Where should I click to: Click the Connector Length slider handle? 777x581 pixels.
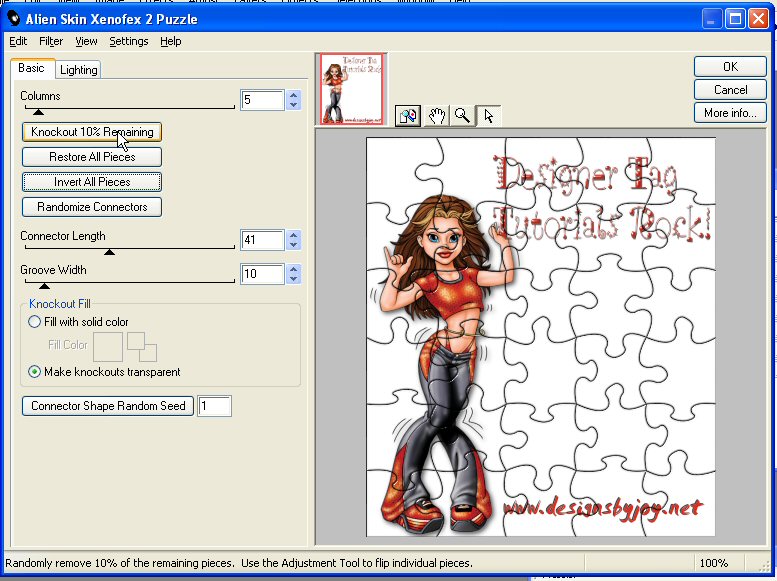click(110, 252)
